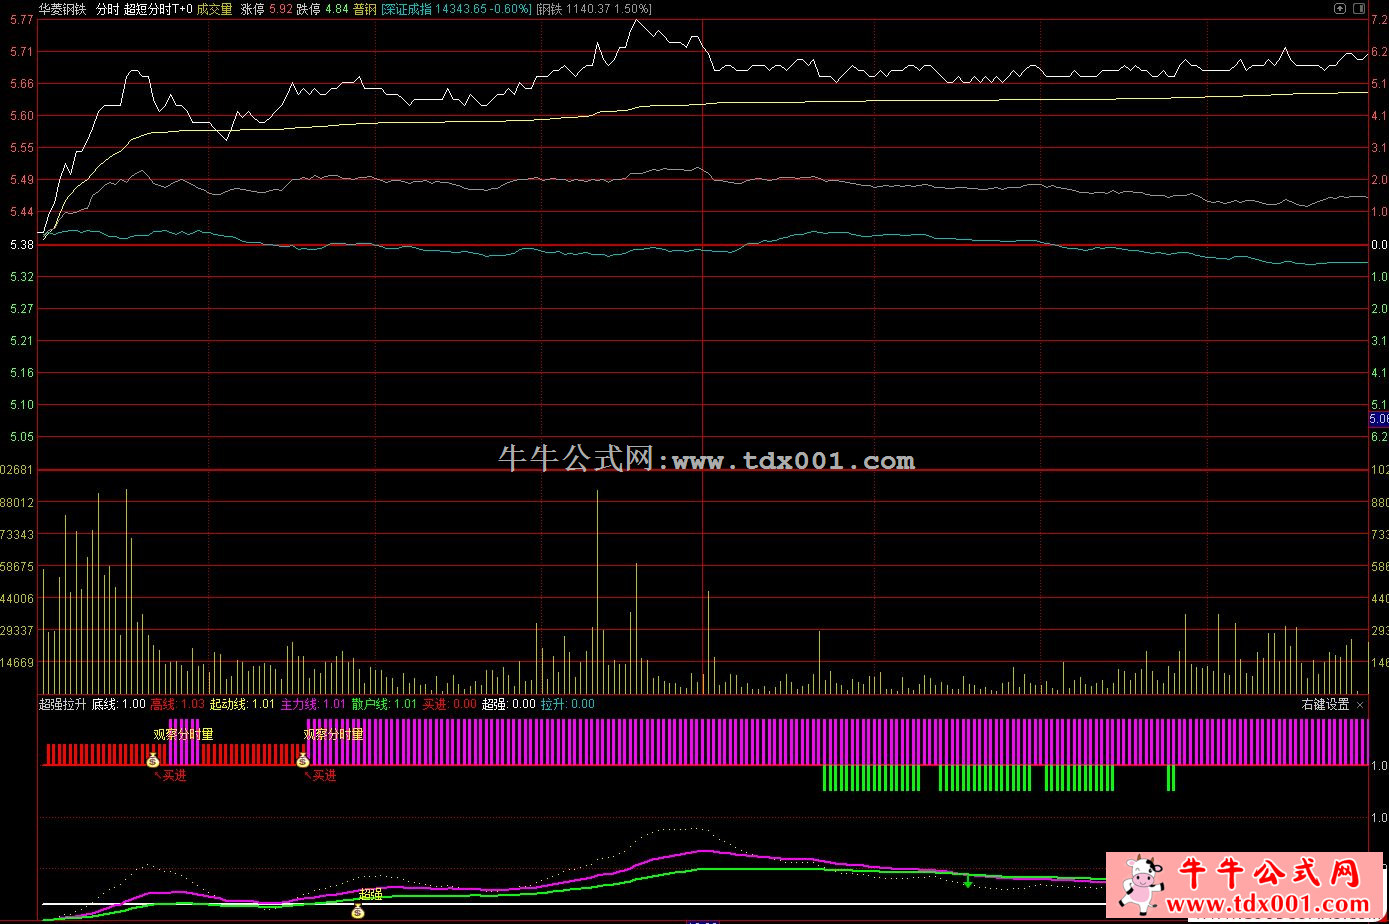Select the 分时 view label in header
1389x924 pixels.
click(106, 9)
